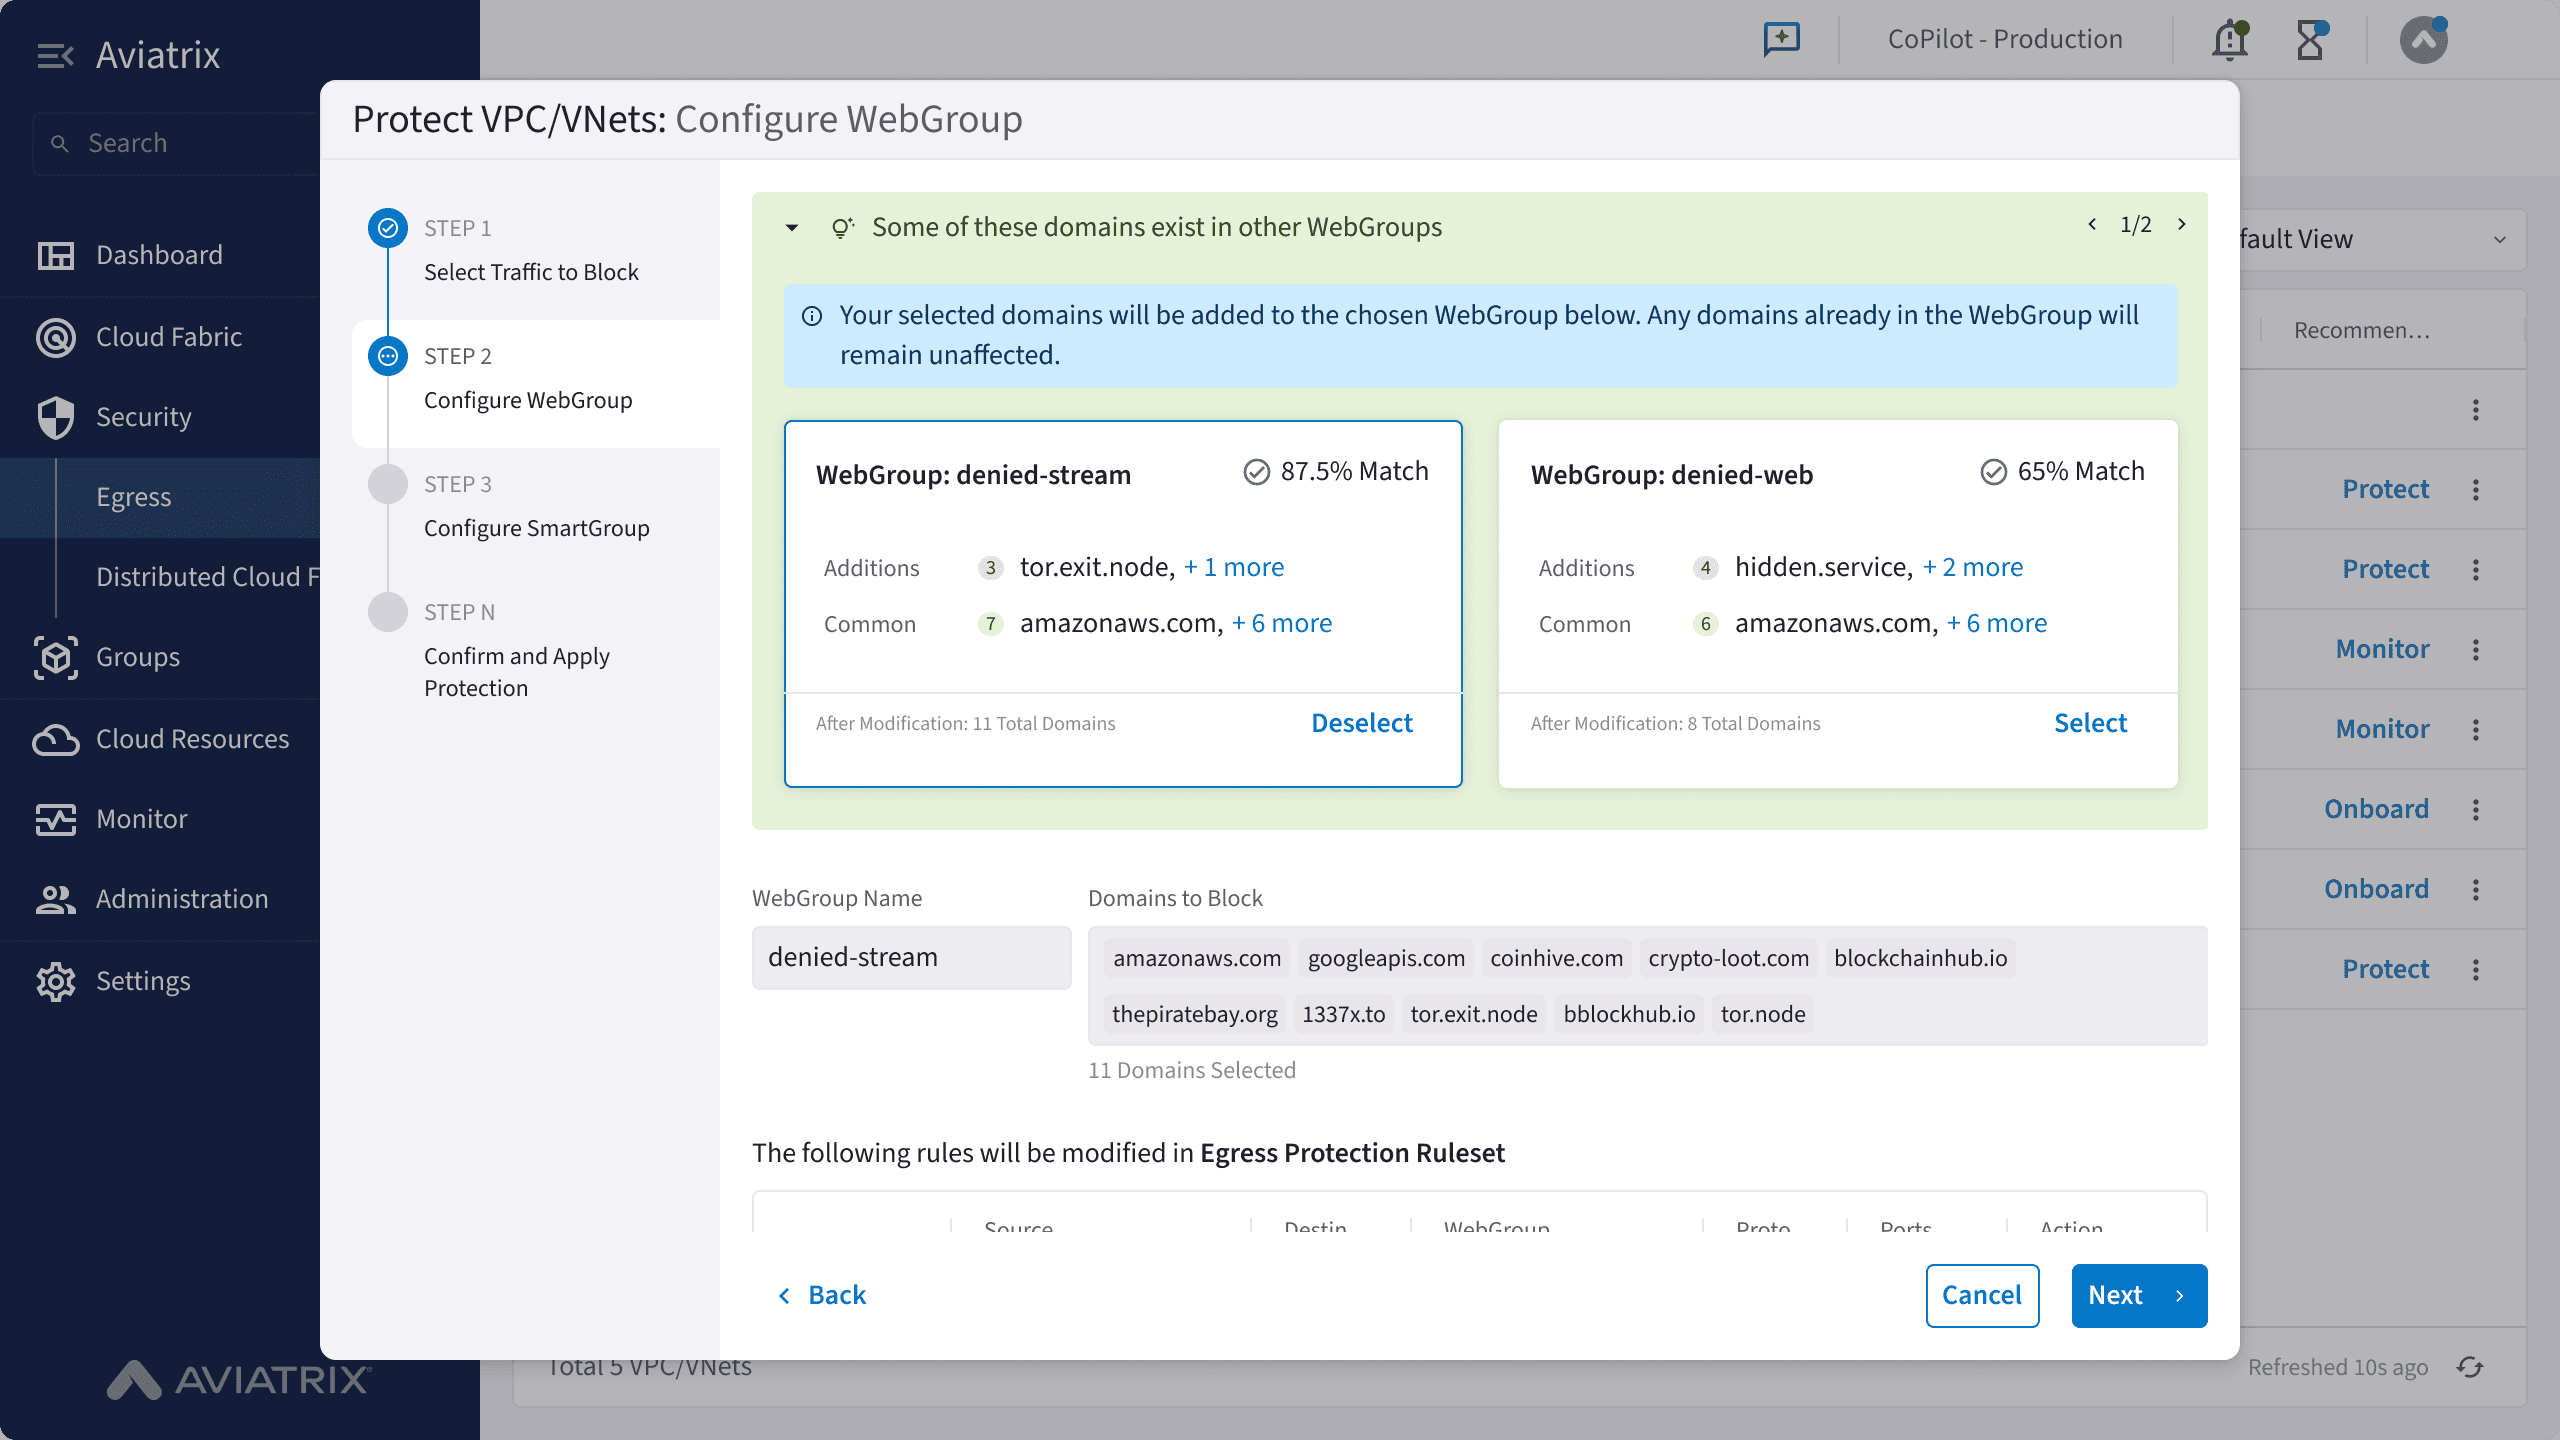Deselect the denied-stream WebGroup
This screenshot has width=2560, height=1440.
coord(1362,724)
